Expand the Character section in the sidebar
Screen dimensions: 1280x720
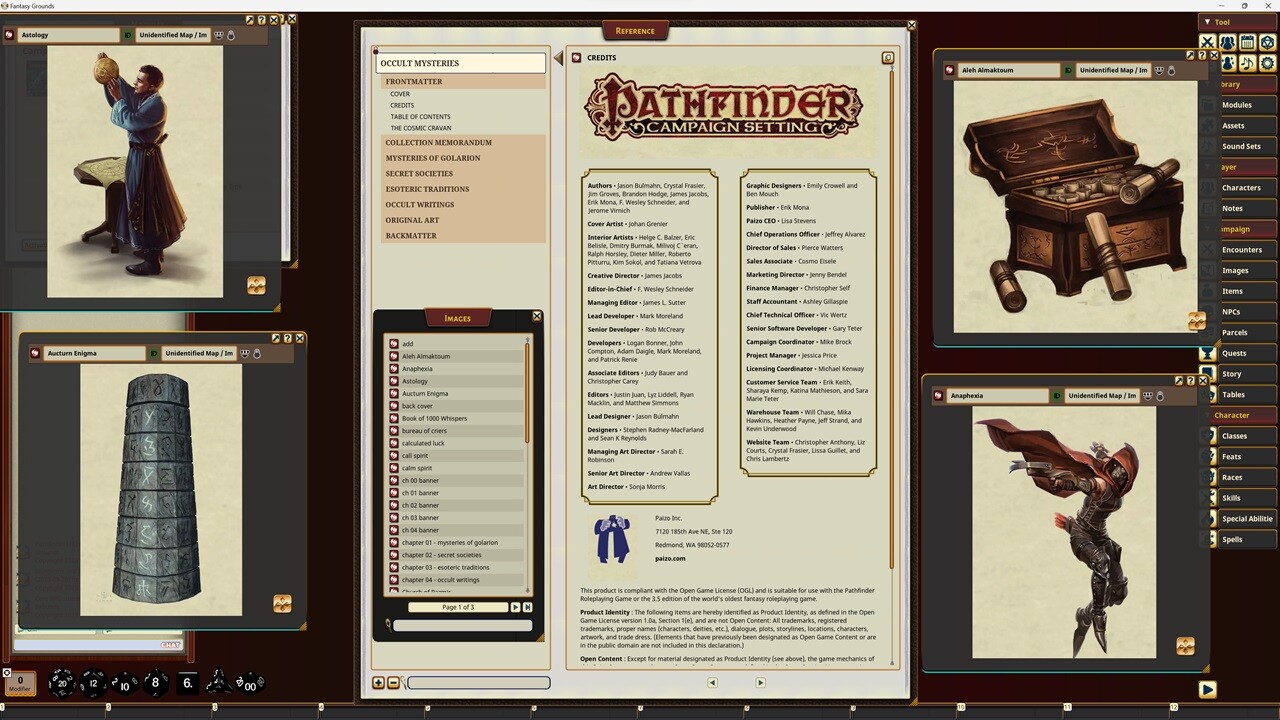(1243, 415)
